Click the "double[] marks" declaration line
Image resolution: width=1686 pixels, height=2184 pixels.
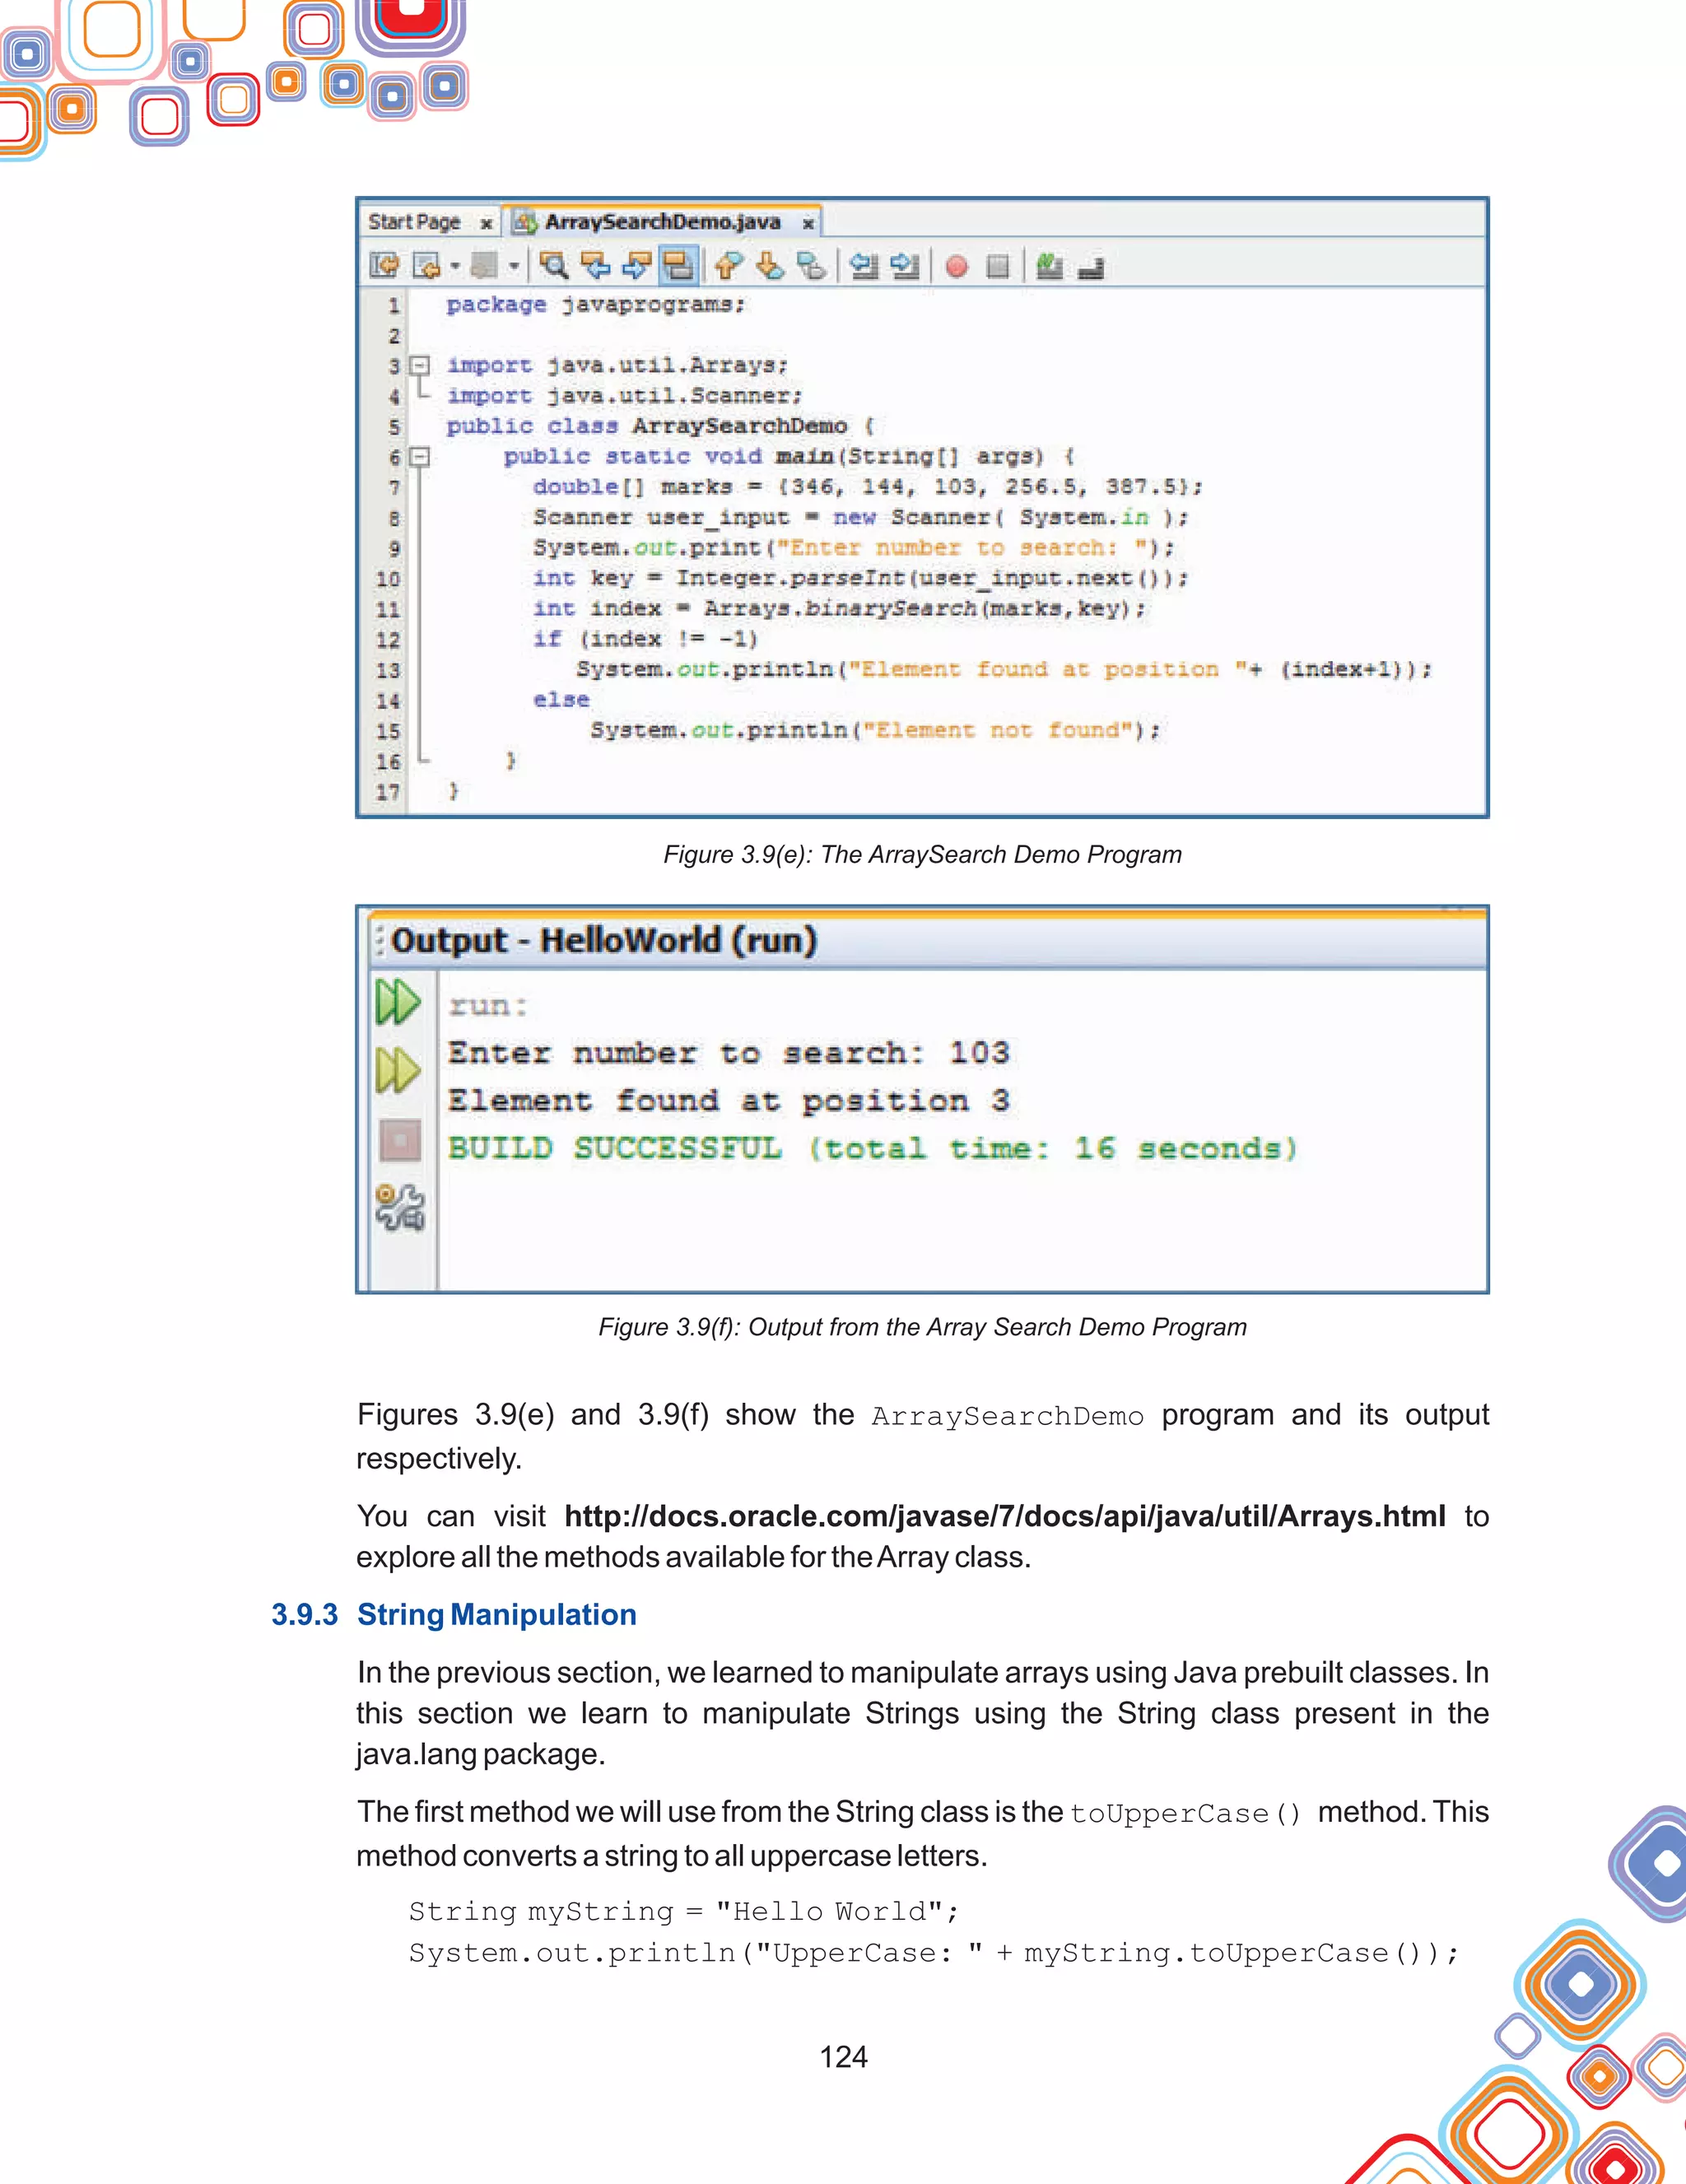867,487
